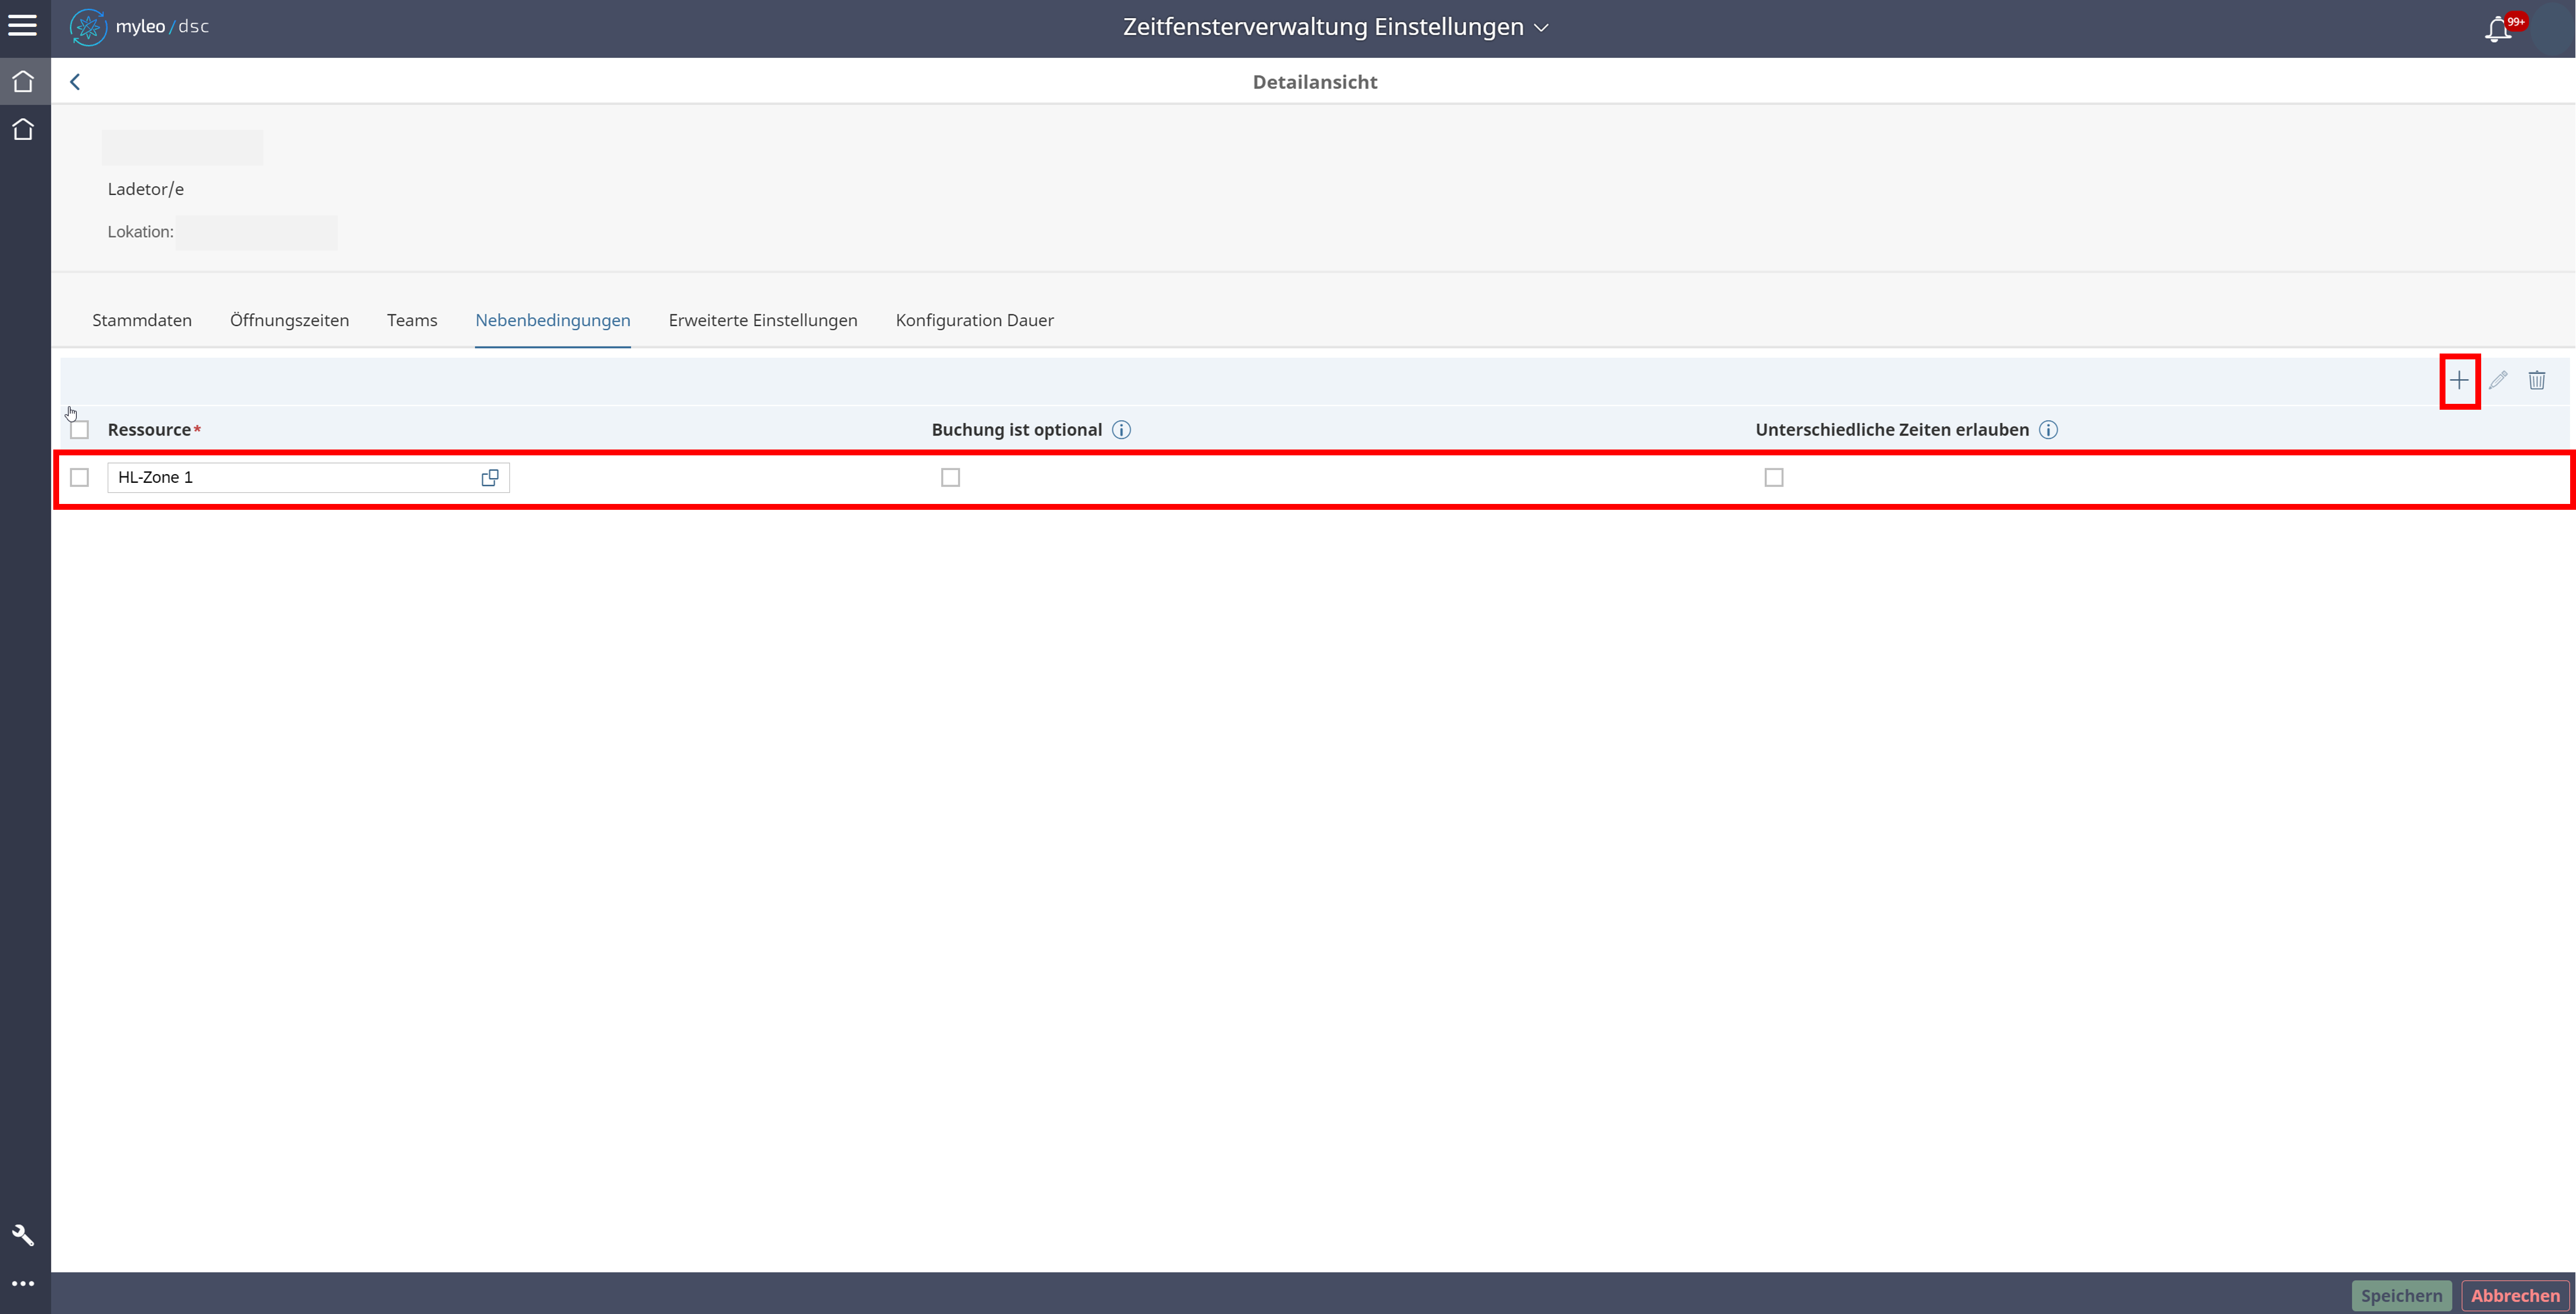
Task: Click the back arrow beside Detailansicht
Action: coord(75,82)
